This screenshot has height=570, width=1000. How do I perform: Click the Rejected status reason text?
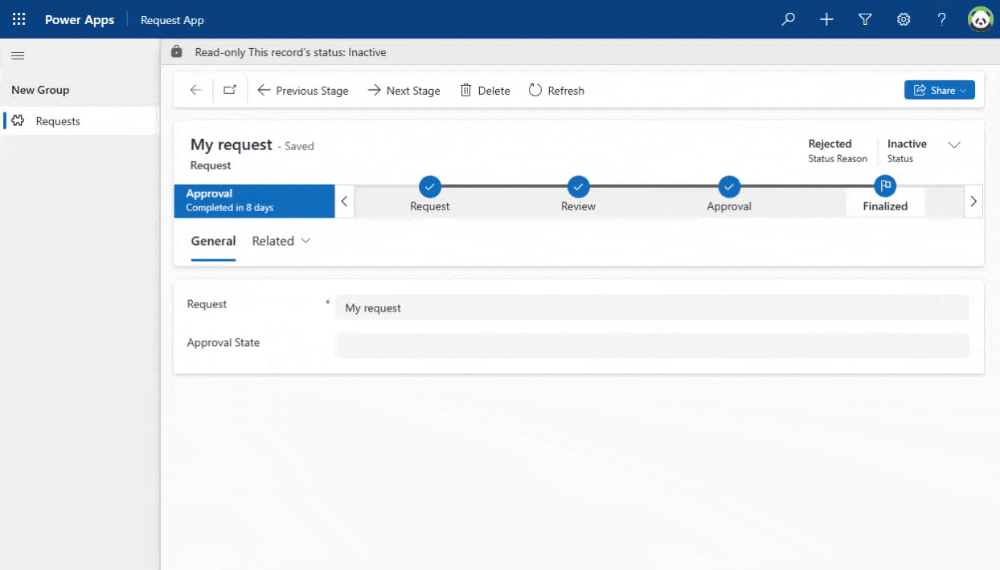coord(830,143)
